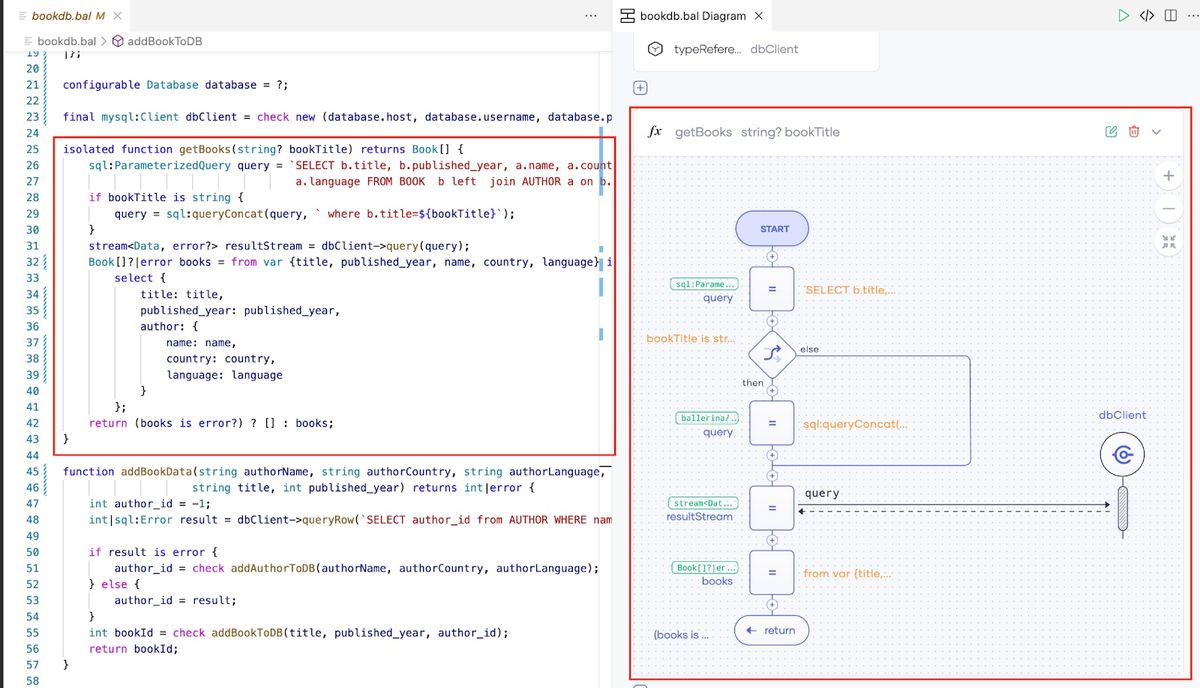Click the getBooks function name header
The image size is (1200, 688).
(x=703, y=132)
